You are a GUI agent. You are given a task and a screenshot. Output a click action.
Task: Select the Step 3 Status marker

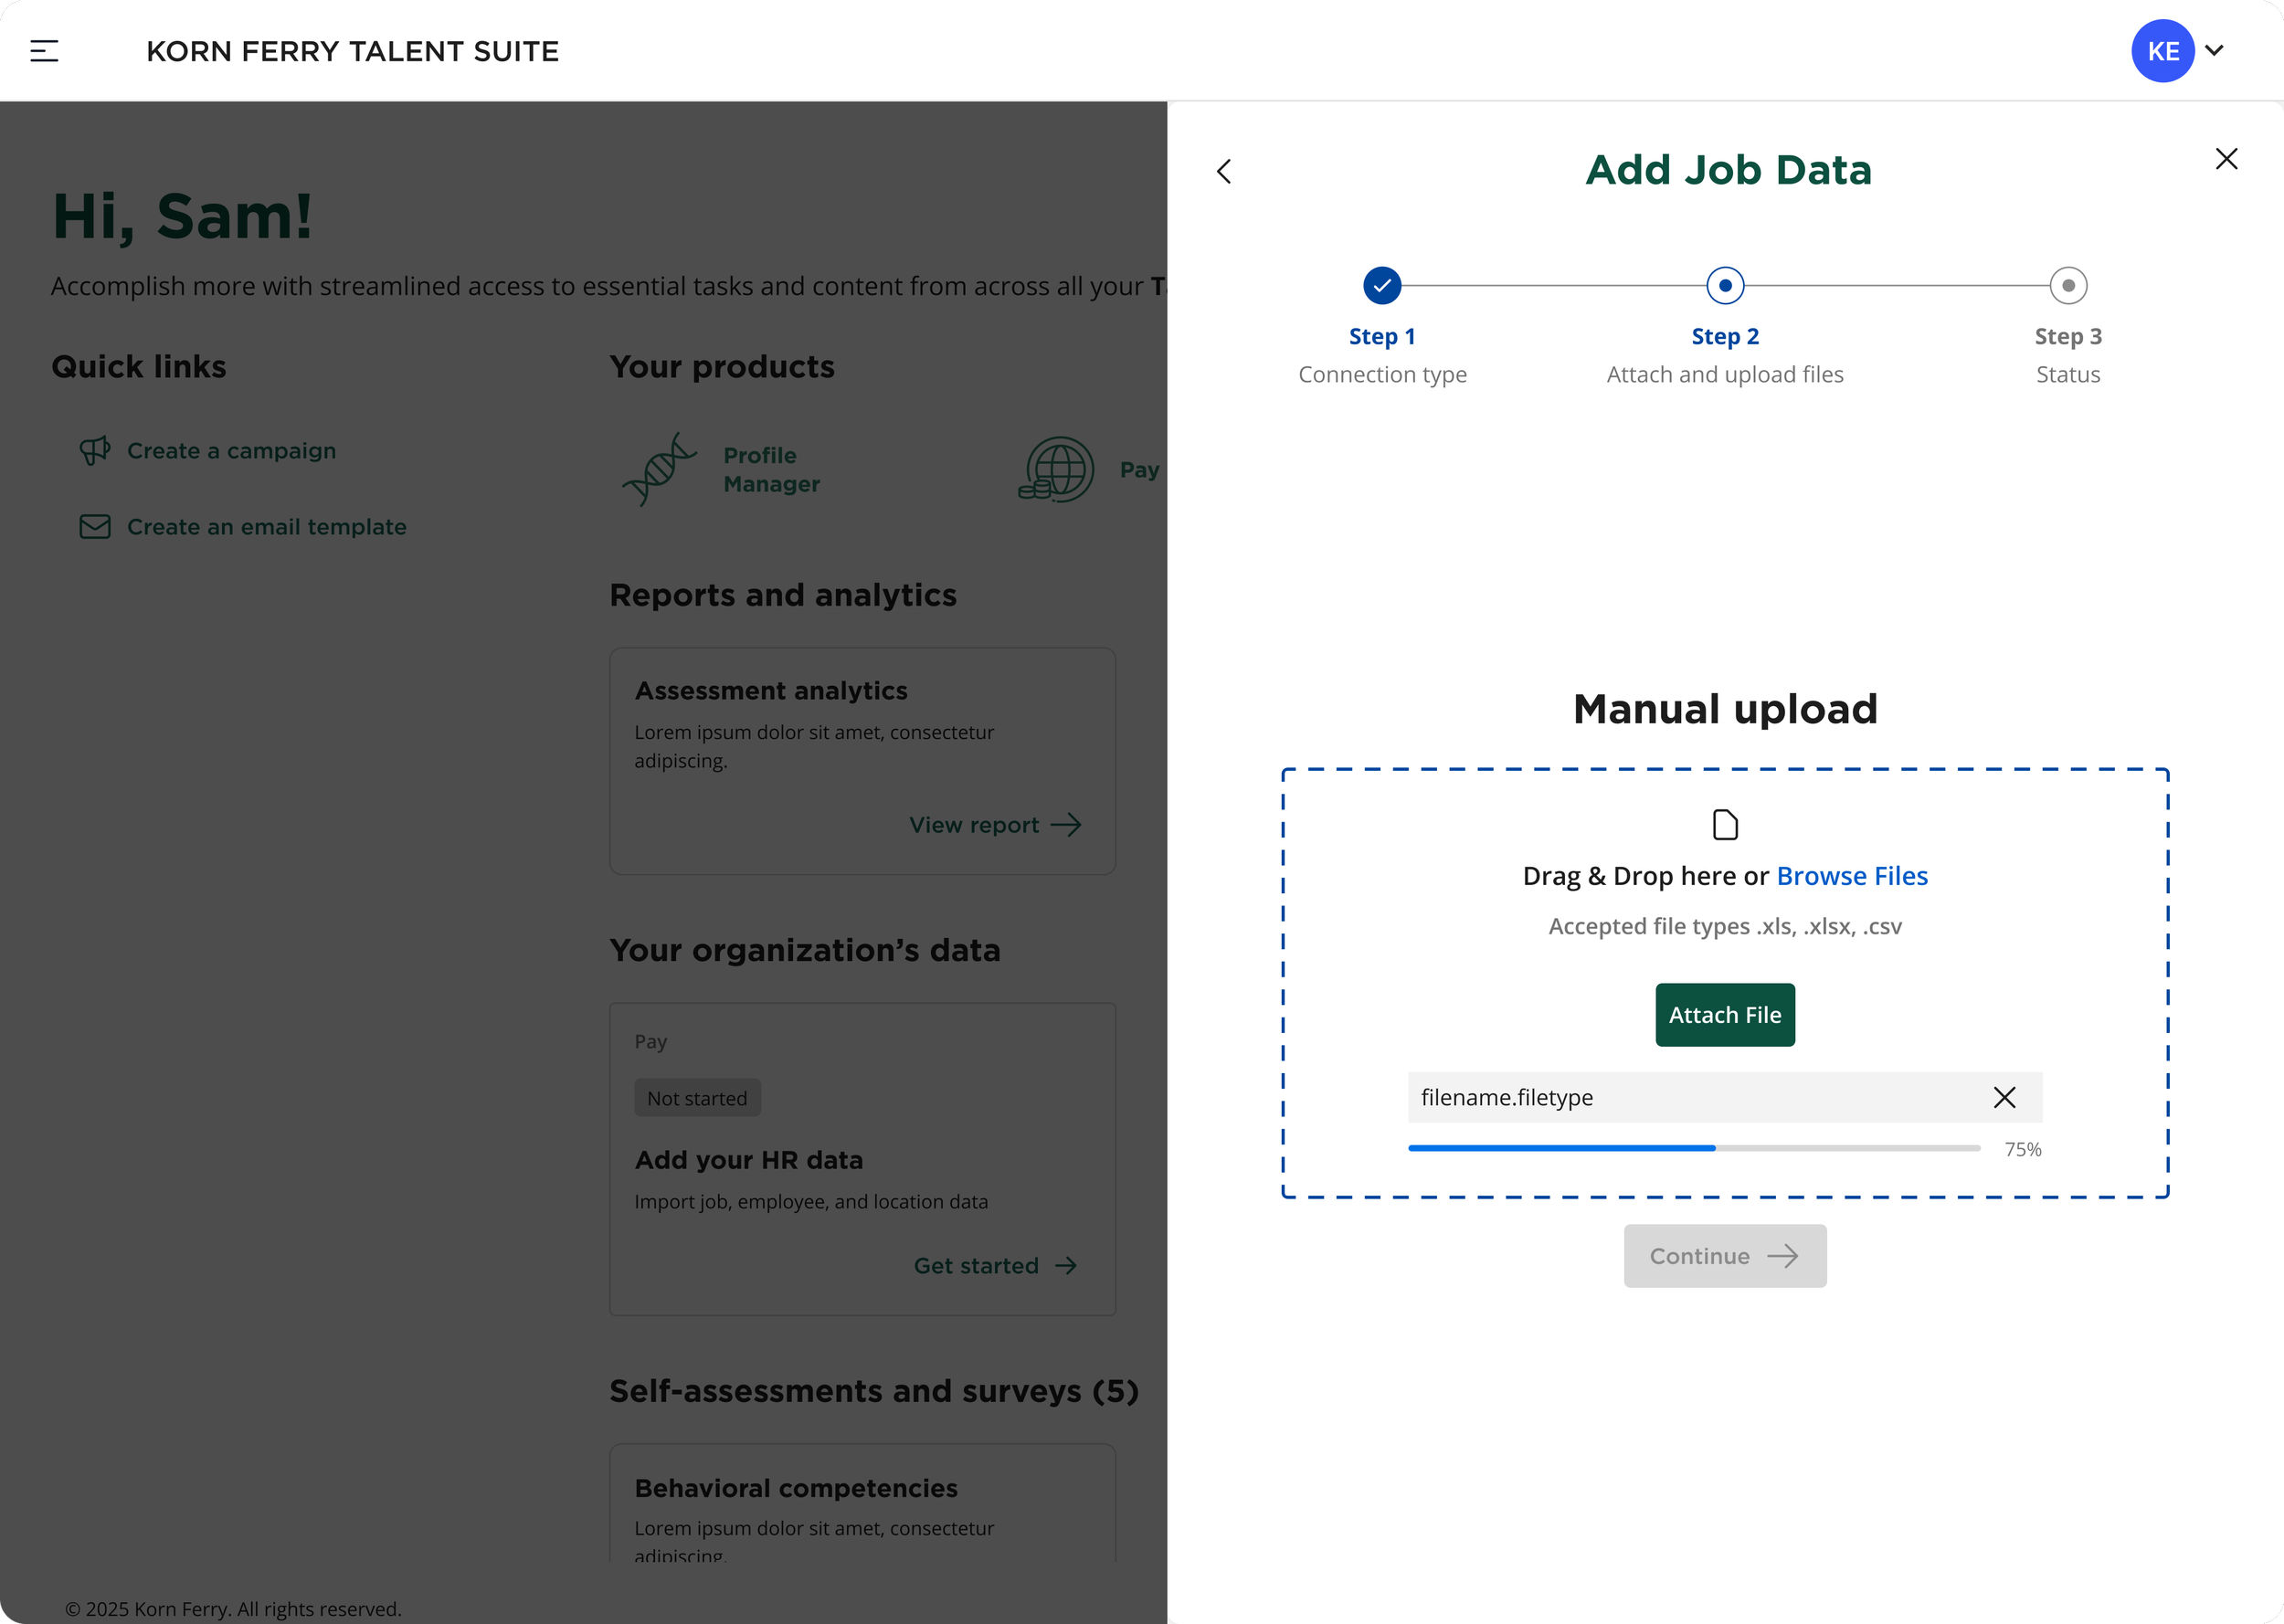[x=2068, y=285]
